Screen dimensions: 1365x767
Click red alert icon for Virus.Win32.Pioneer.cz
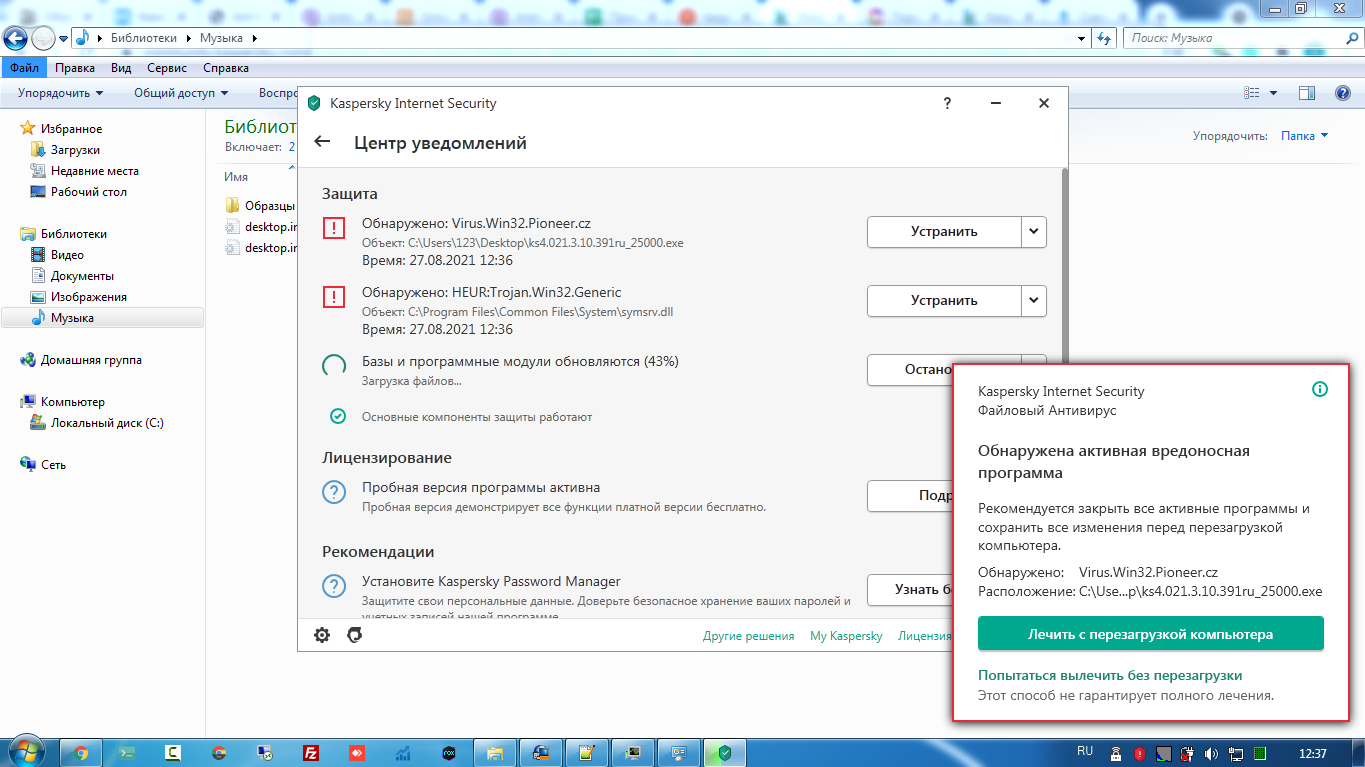point(334,228)
